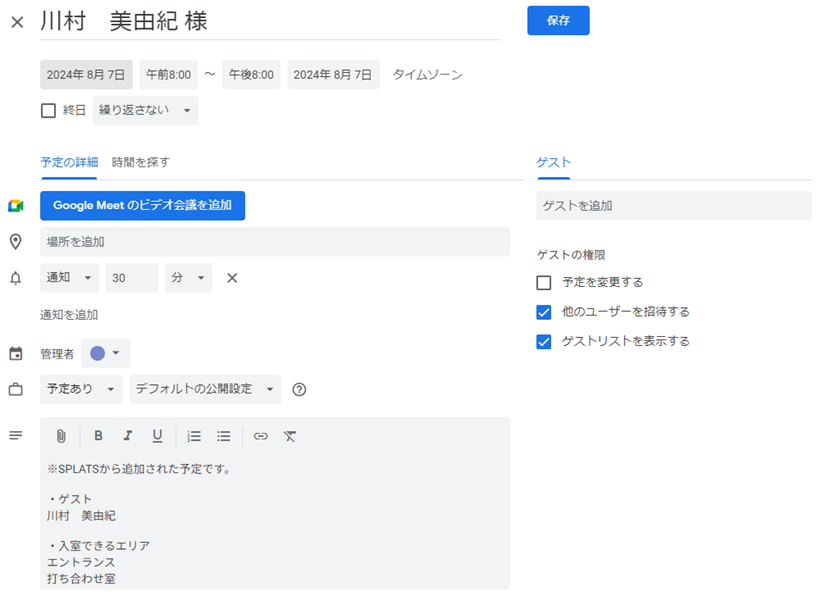Open the 繰り返さない recurrence dropdown
This screenshot has height=596, width=821.
143,110
